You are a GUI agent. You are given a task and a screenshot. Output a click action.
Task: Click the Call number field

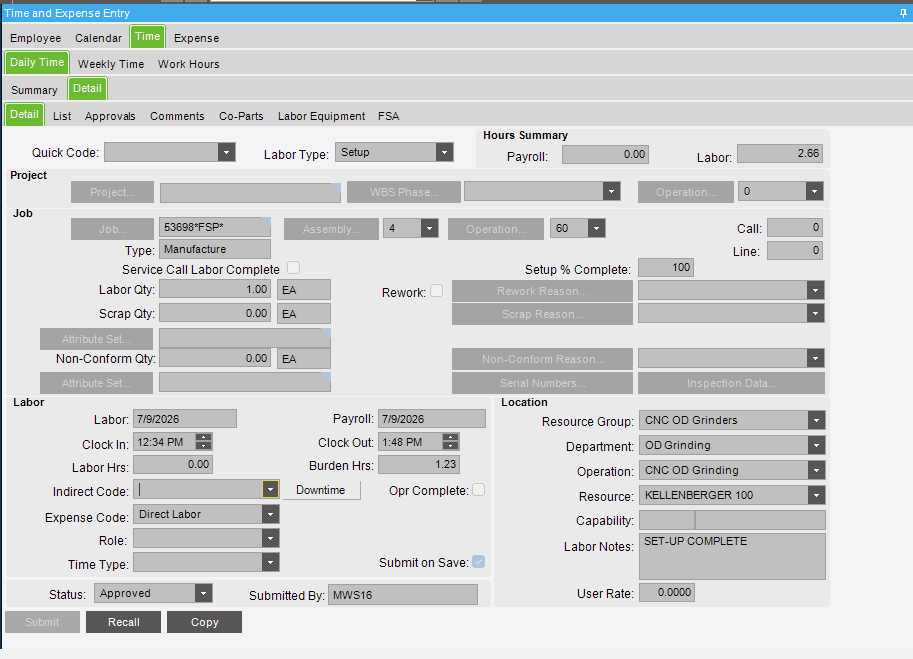coord(794,228)
